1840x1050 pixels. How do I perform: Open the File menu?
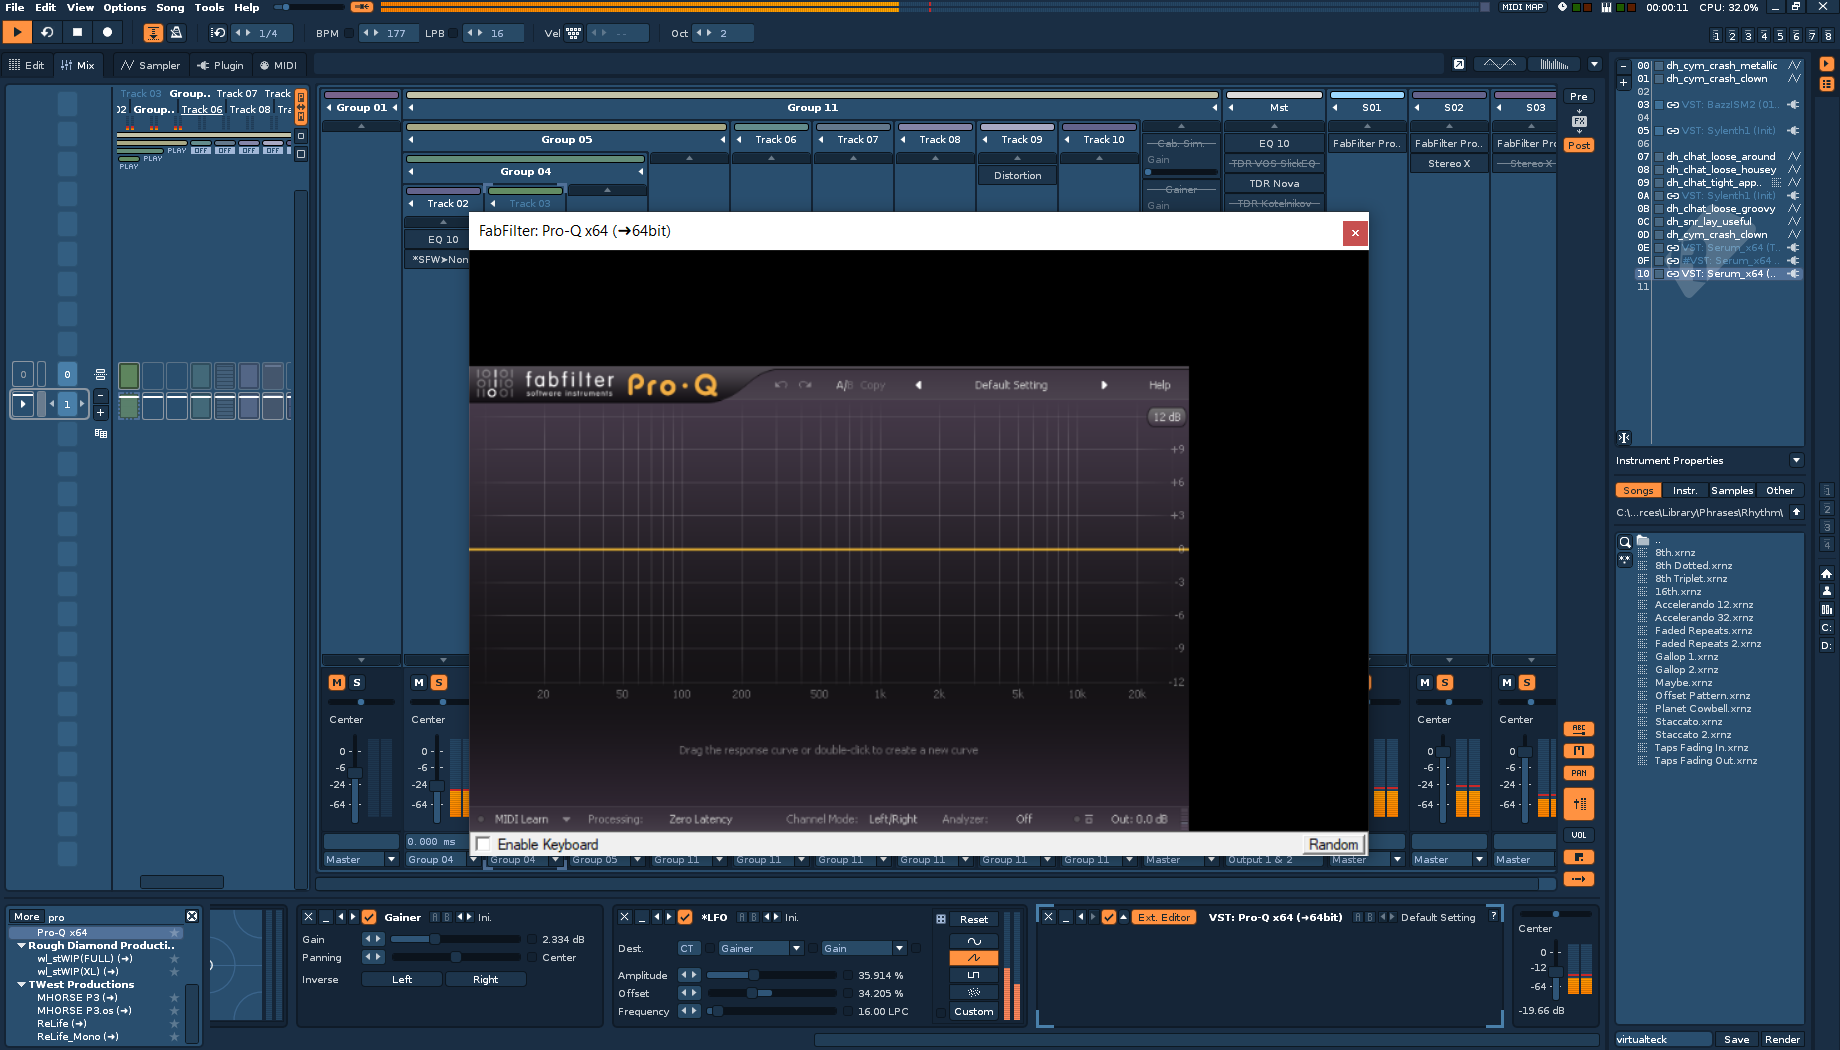click(x=14, y=7)
